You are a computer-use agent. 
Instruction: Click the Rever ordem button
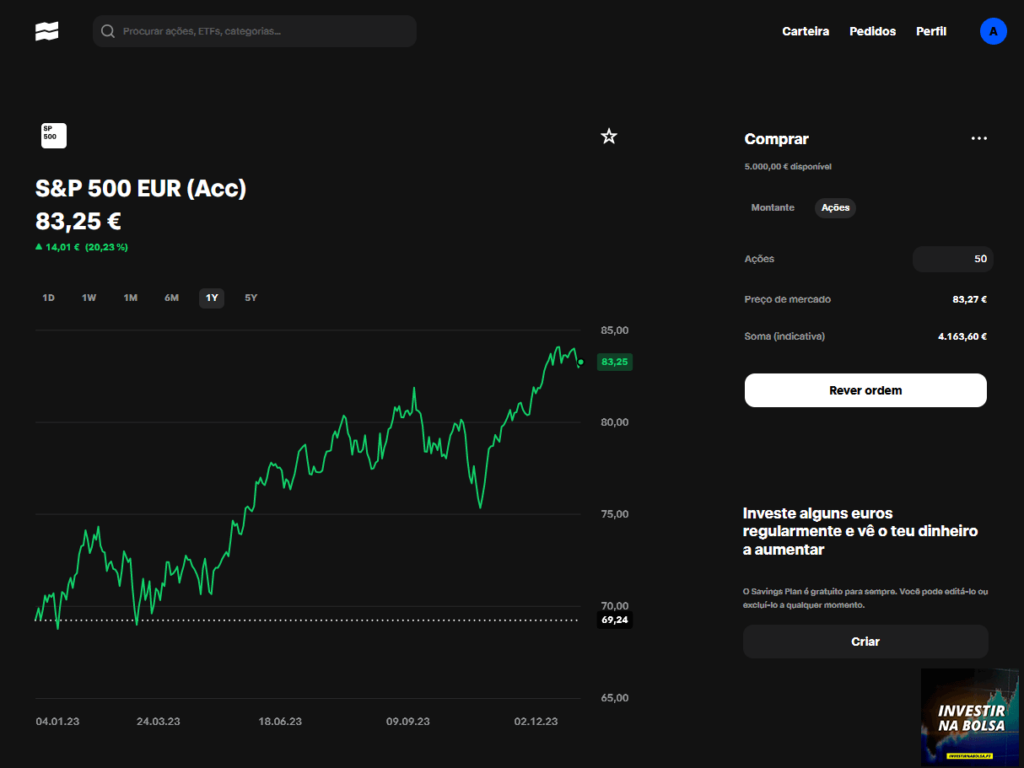(x=865, y=391)
